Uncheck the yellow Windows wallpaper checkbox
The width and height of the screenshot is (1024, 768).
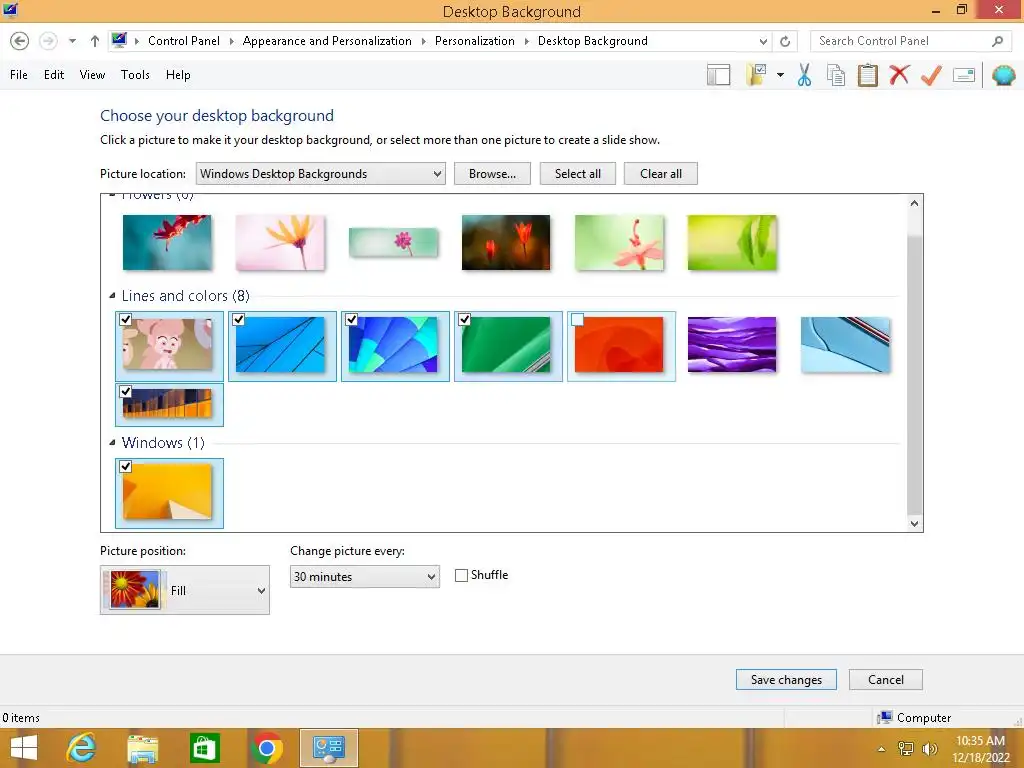tap(126, 466)
